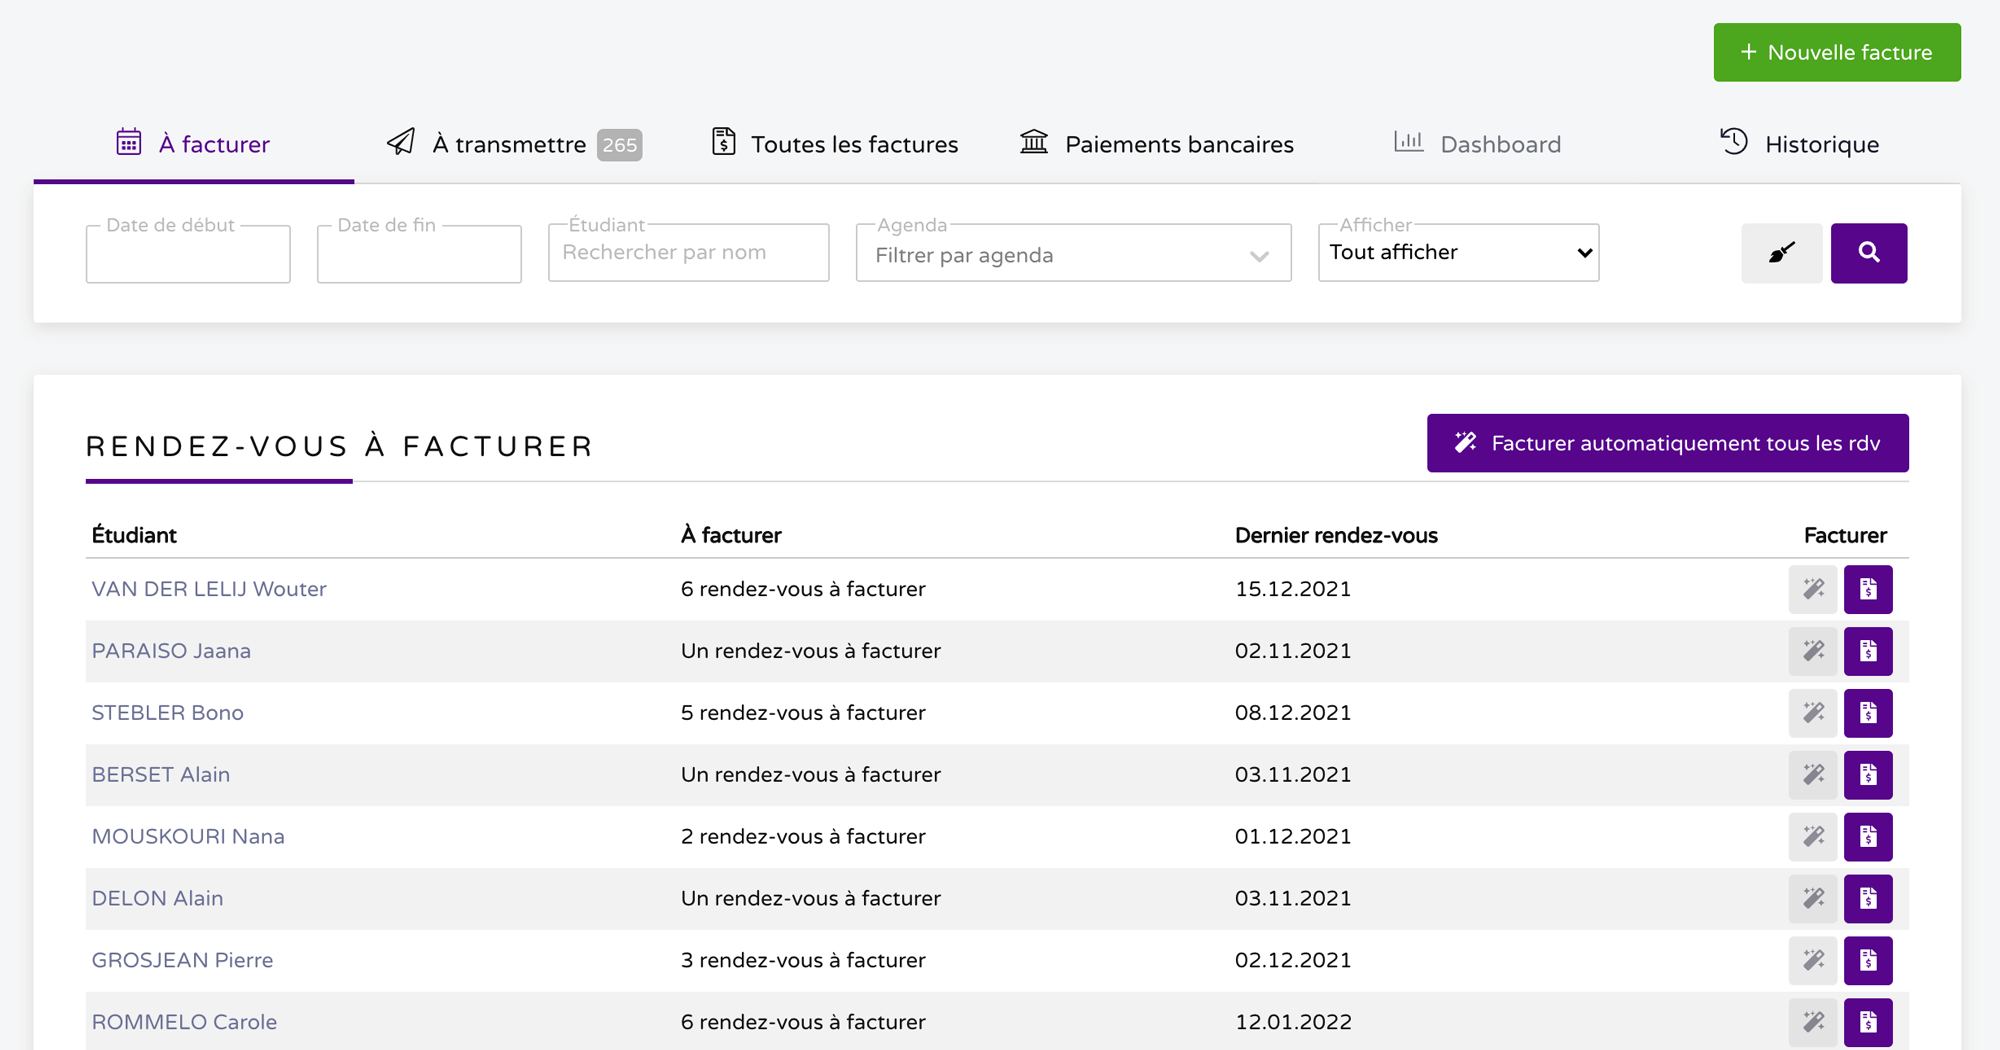This screenshot has width=2000, height=1050.
Task: Auto-invoice icon for ROMMELO Carole row
Action: [1813, 1022]
